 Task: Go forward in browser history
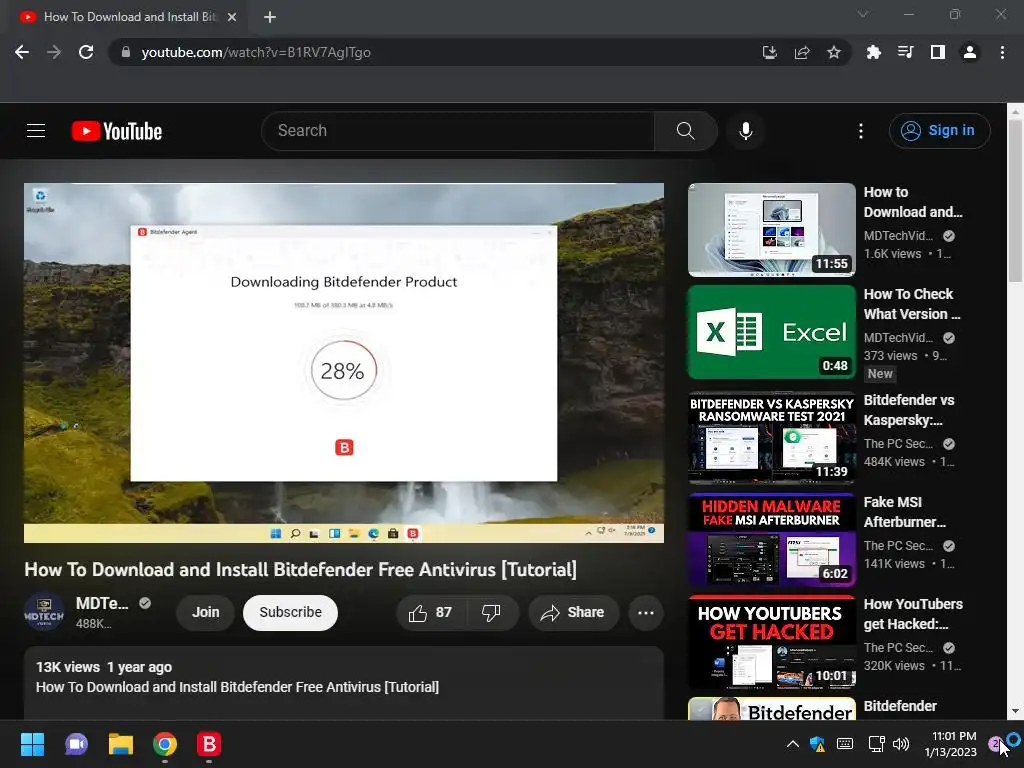[54, 52]
